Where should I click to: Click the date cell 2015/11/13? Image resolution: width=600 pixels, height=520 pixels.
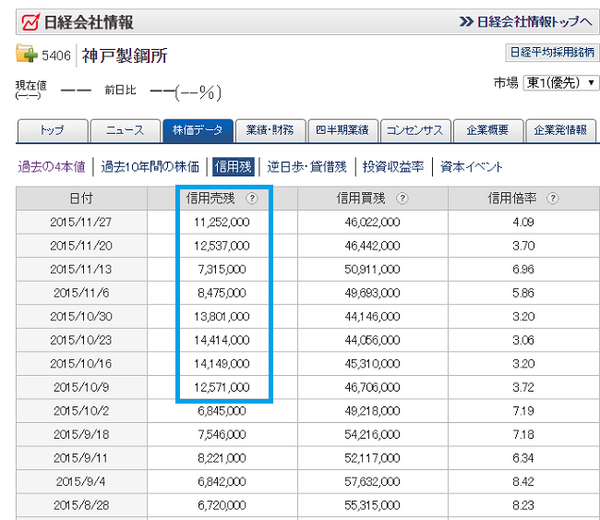[x=81, y=269]
